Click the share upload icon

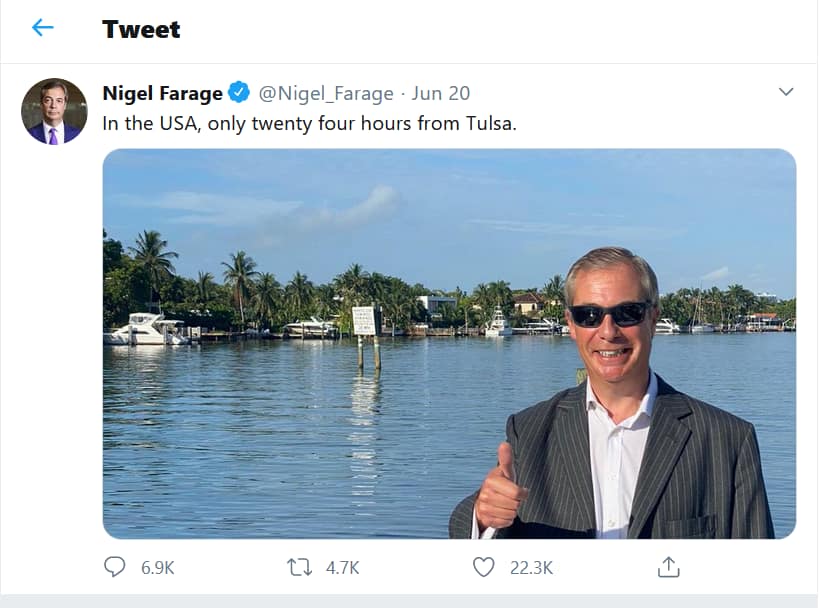pos(668,567)
